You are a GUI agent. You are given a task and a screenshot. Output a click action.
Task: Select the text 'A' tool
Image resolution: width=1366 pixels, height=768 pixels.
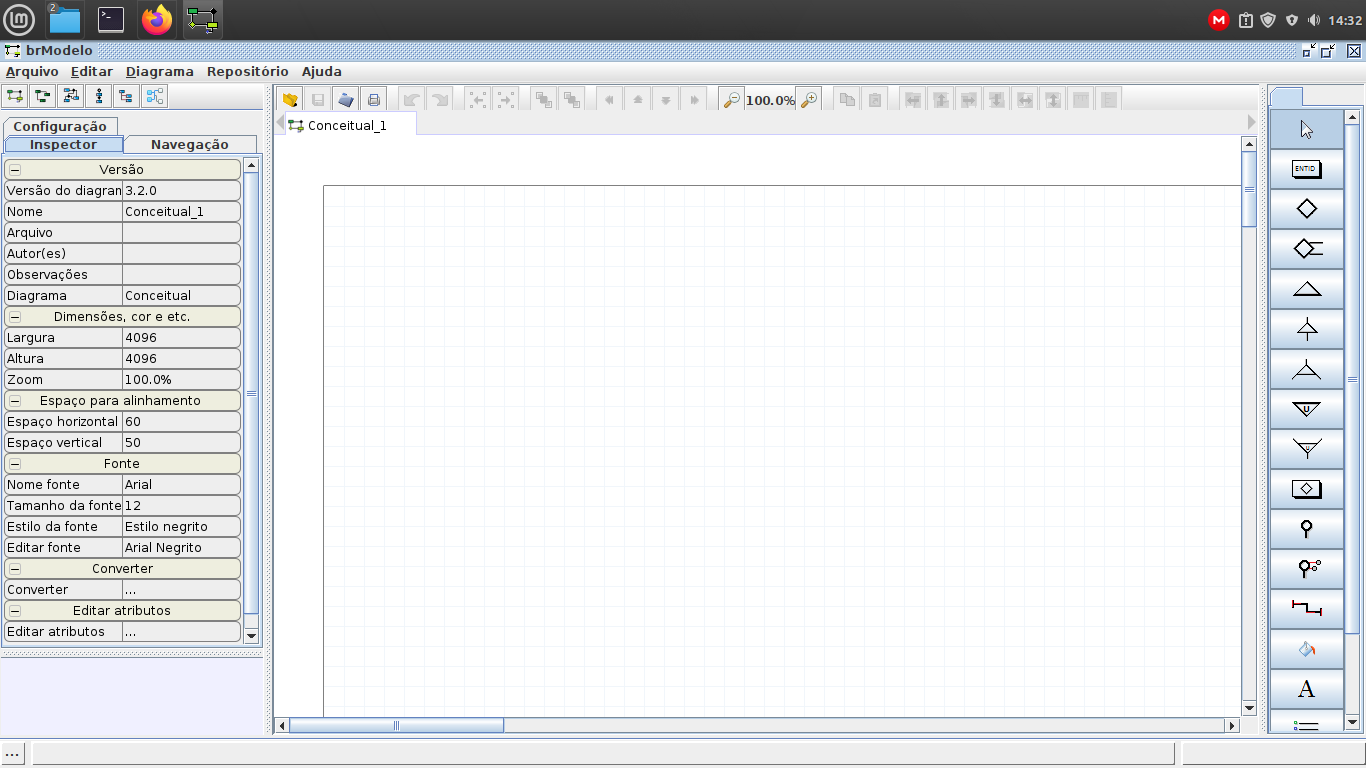coord(1306,689)
